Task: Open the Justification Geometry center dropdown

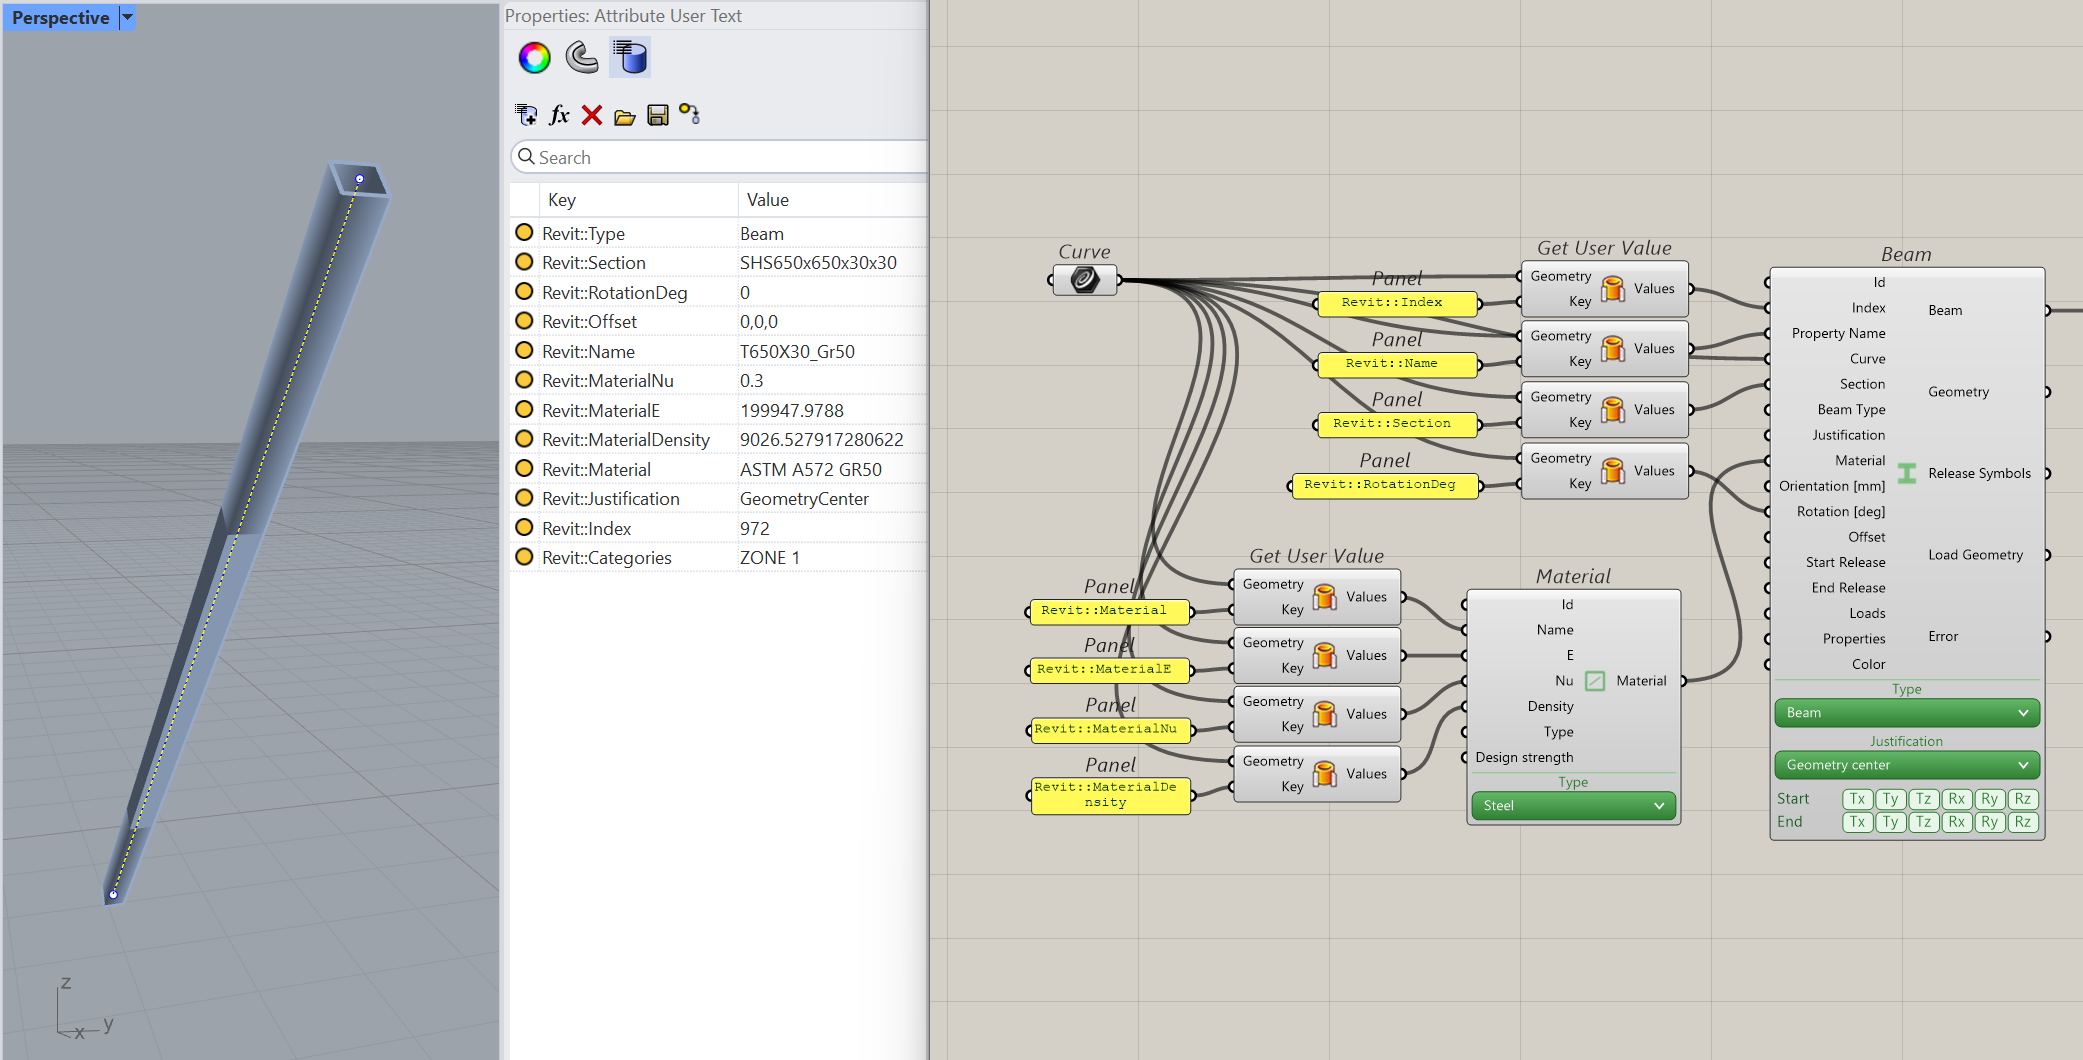Action: tap(1906, 765)
